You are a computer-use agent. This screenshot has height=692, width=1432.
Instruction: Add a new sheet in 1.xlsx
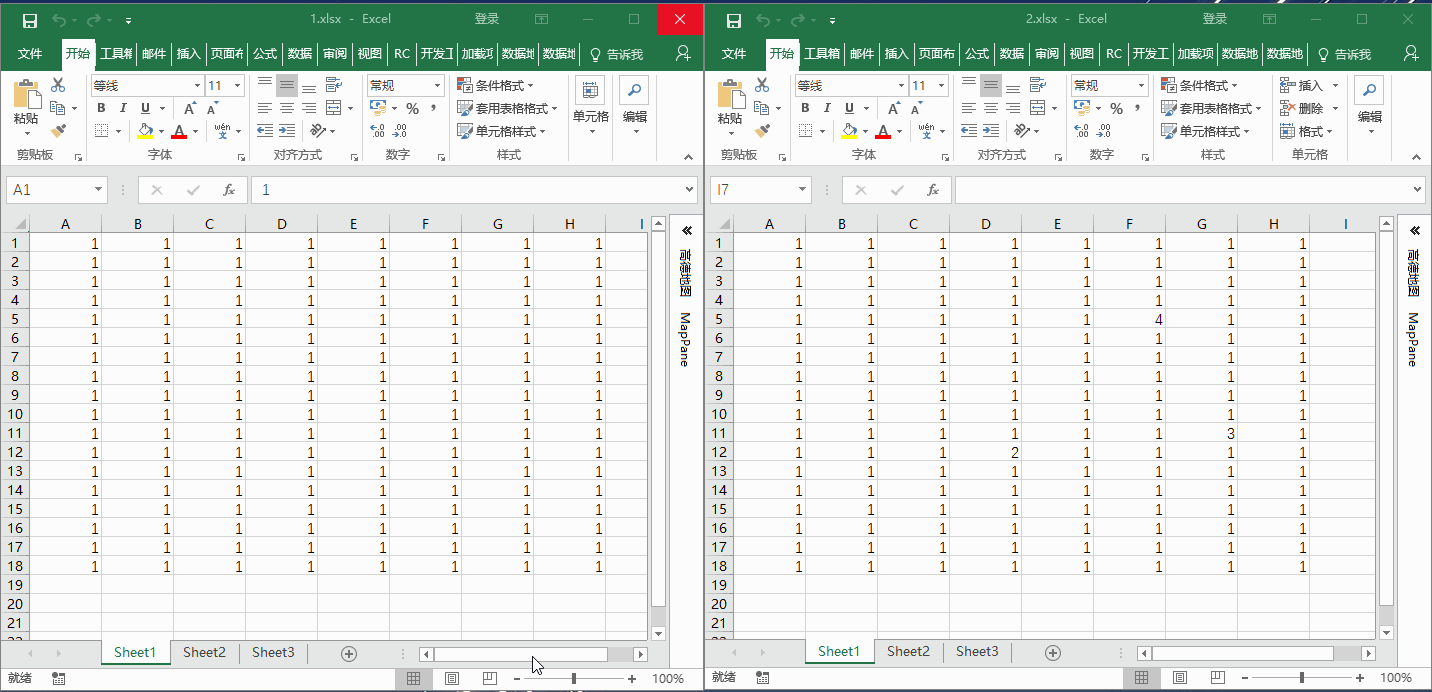349,653
